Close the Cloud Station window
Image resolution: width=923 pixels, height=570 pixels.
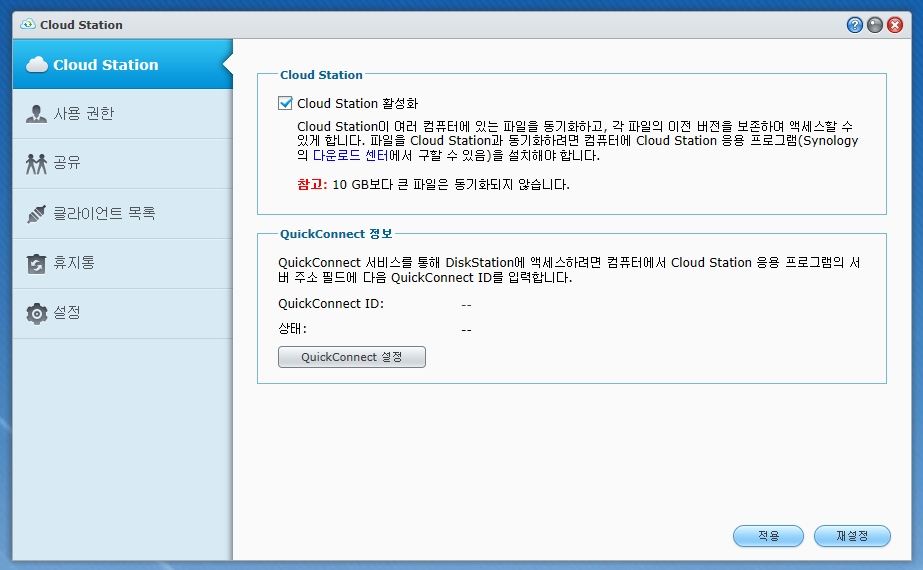pyautogui.click(x=894, y=25)
